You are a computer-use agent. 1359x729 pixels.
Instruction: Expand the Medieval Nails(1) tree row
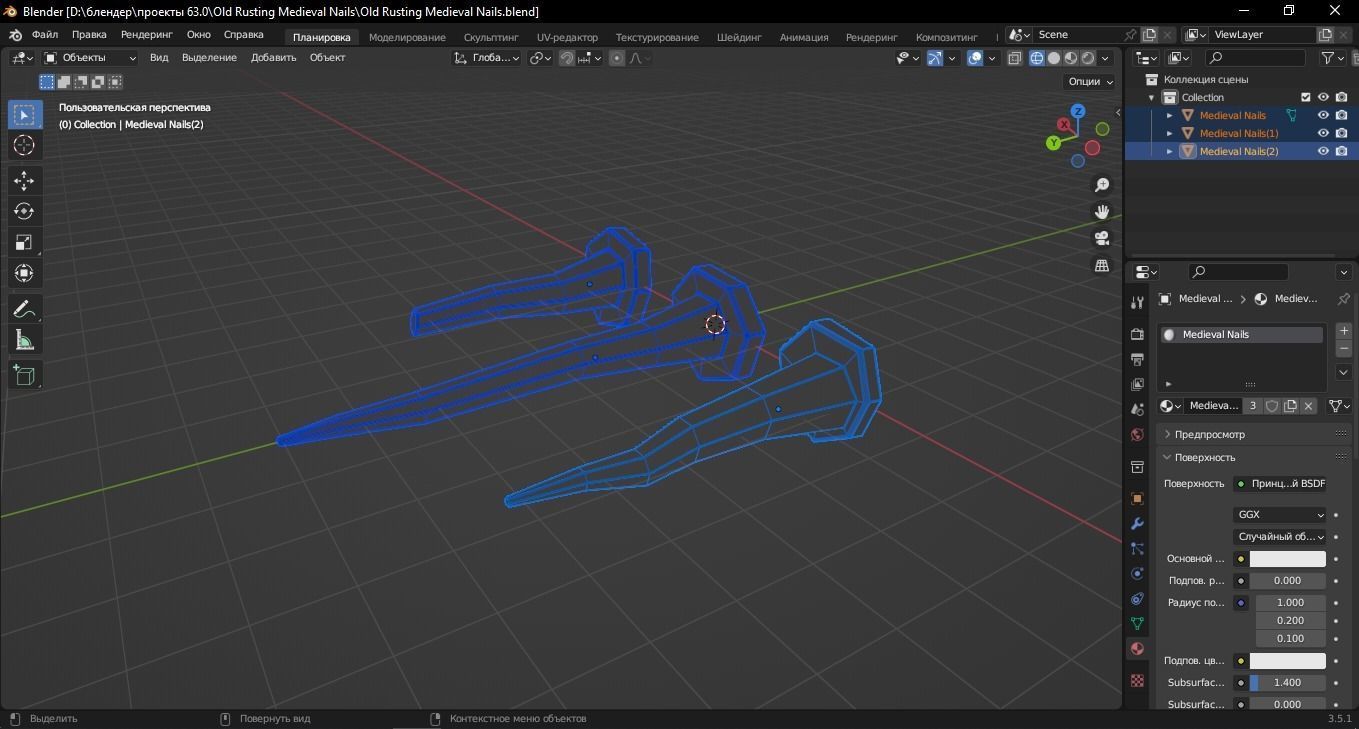point(1169,133)
